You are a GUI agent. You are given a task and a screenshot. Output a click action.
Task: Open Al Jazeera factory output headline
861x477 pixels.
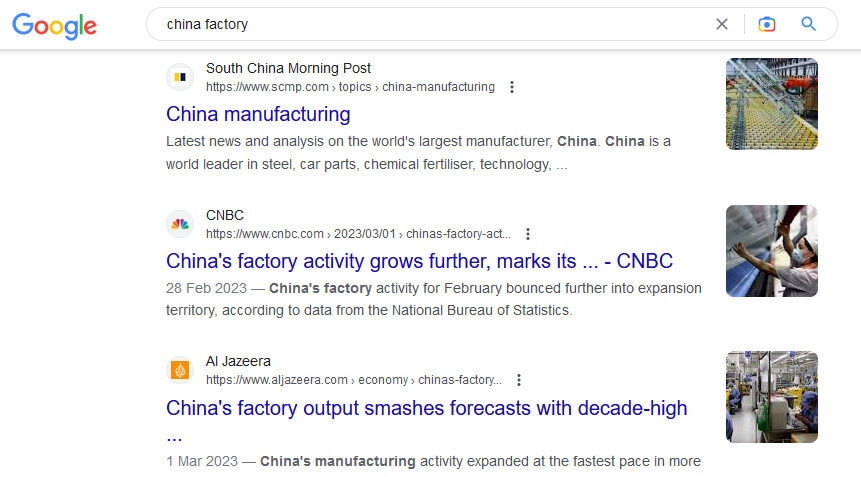tap(426, 408)
